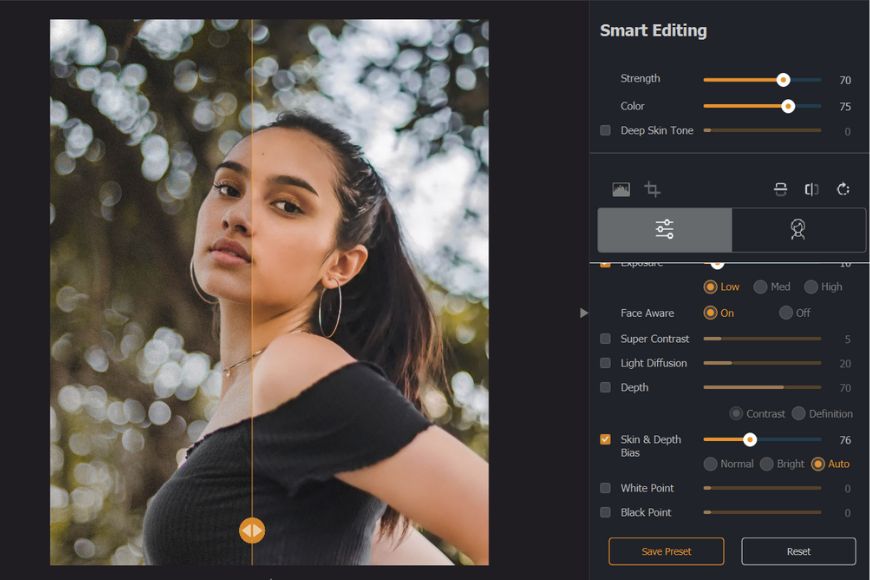Click the rotate/reset circular arrow icon

click(x=843, y=190)
